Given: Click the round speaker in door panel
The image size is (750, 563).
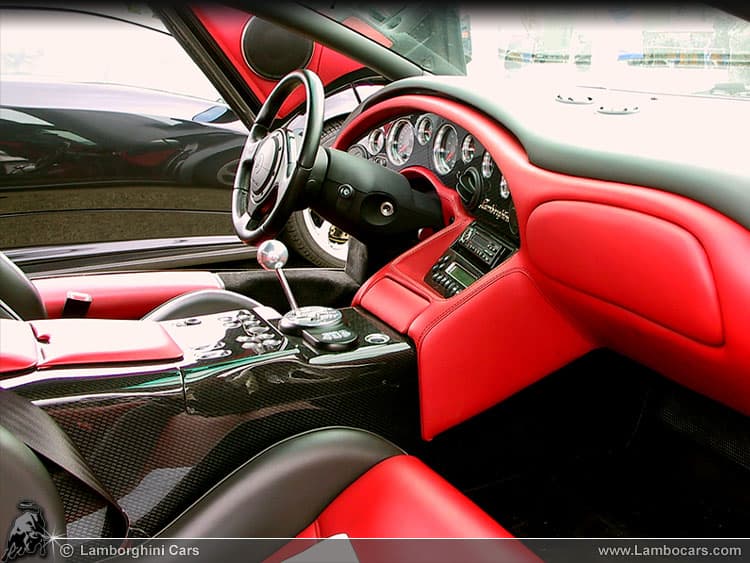Looking at the screenshot, I should point(277,48).
